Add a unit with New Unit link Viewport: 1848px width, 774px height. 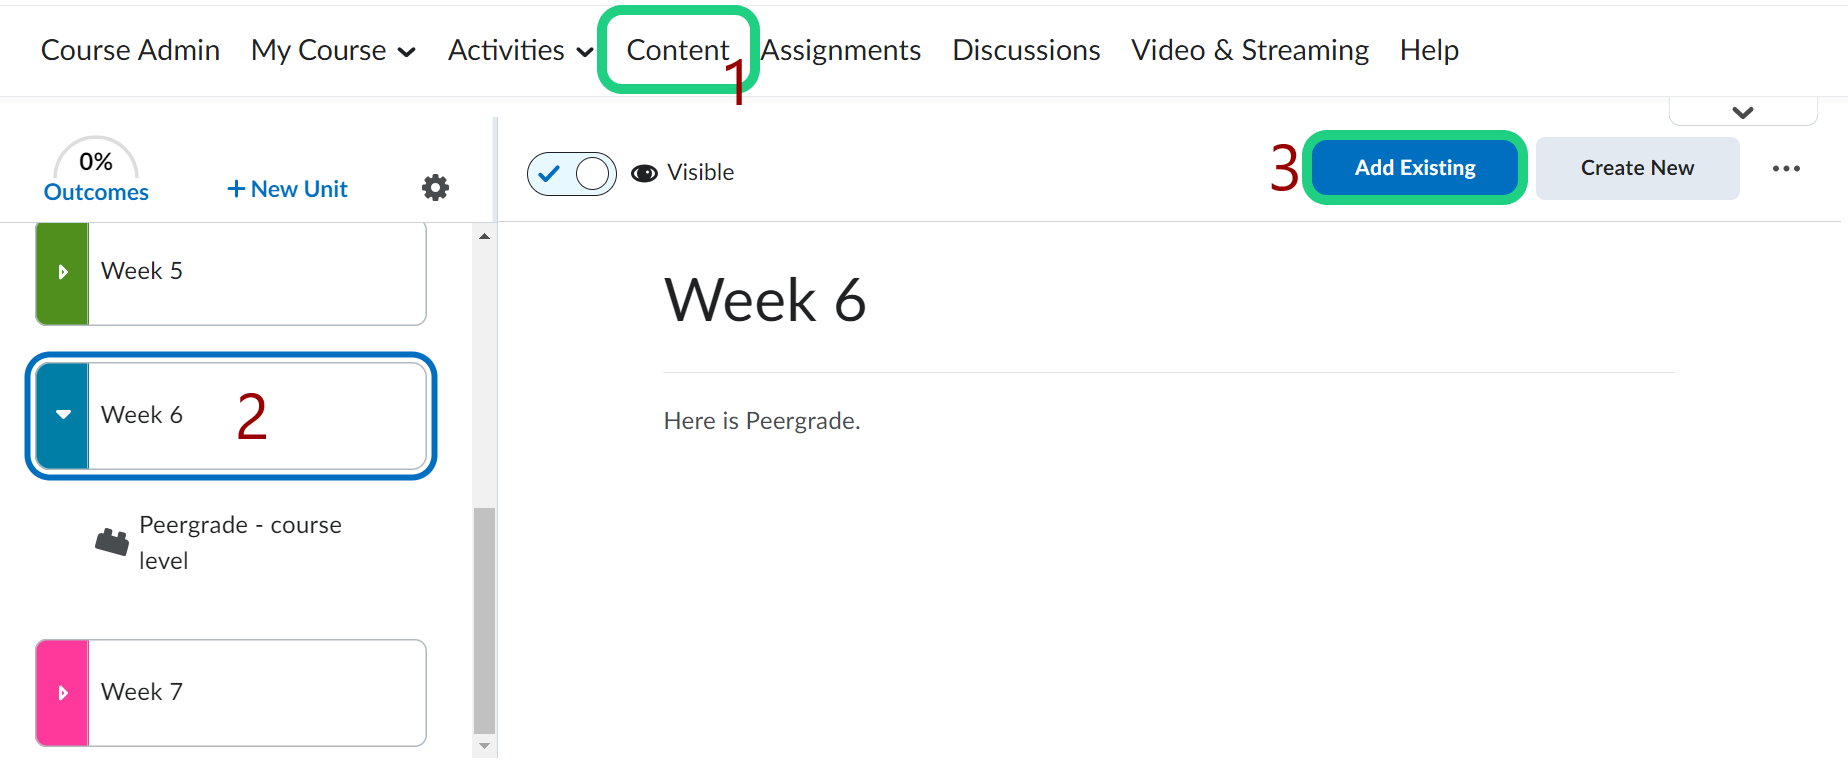pos(288,189)
